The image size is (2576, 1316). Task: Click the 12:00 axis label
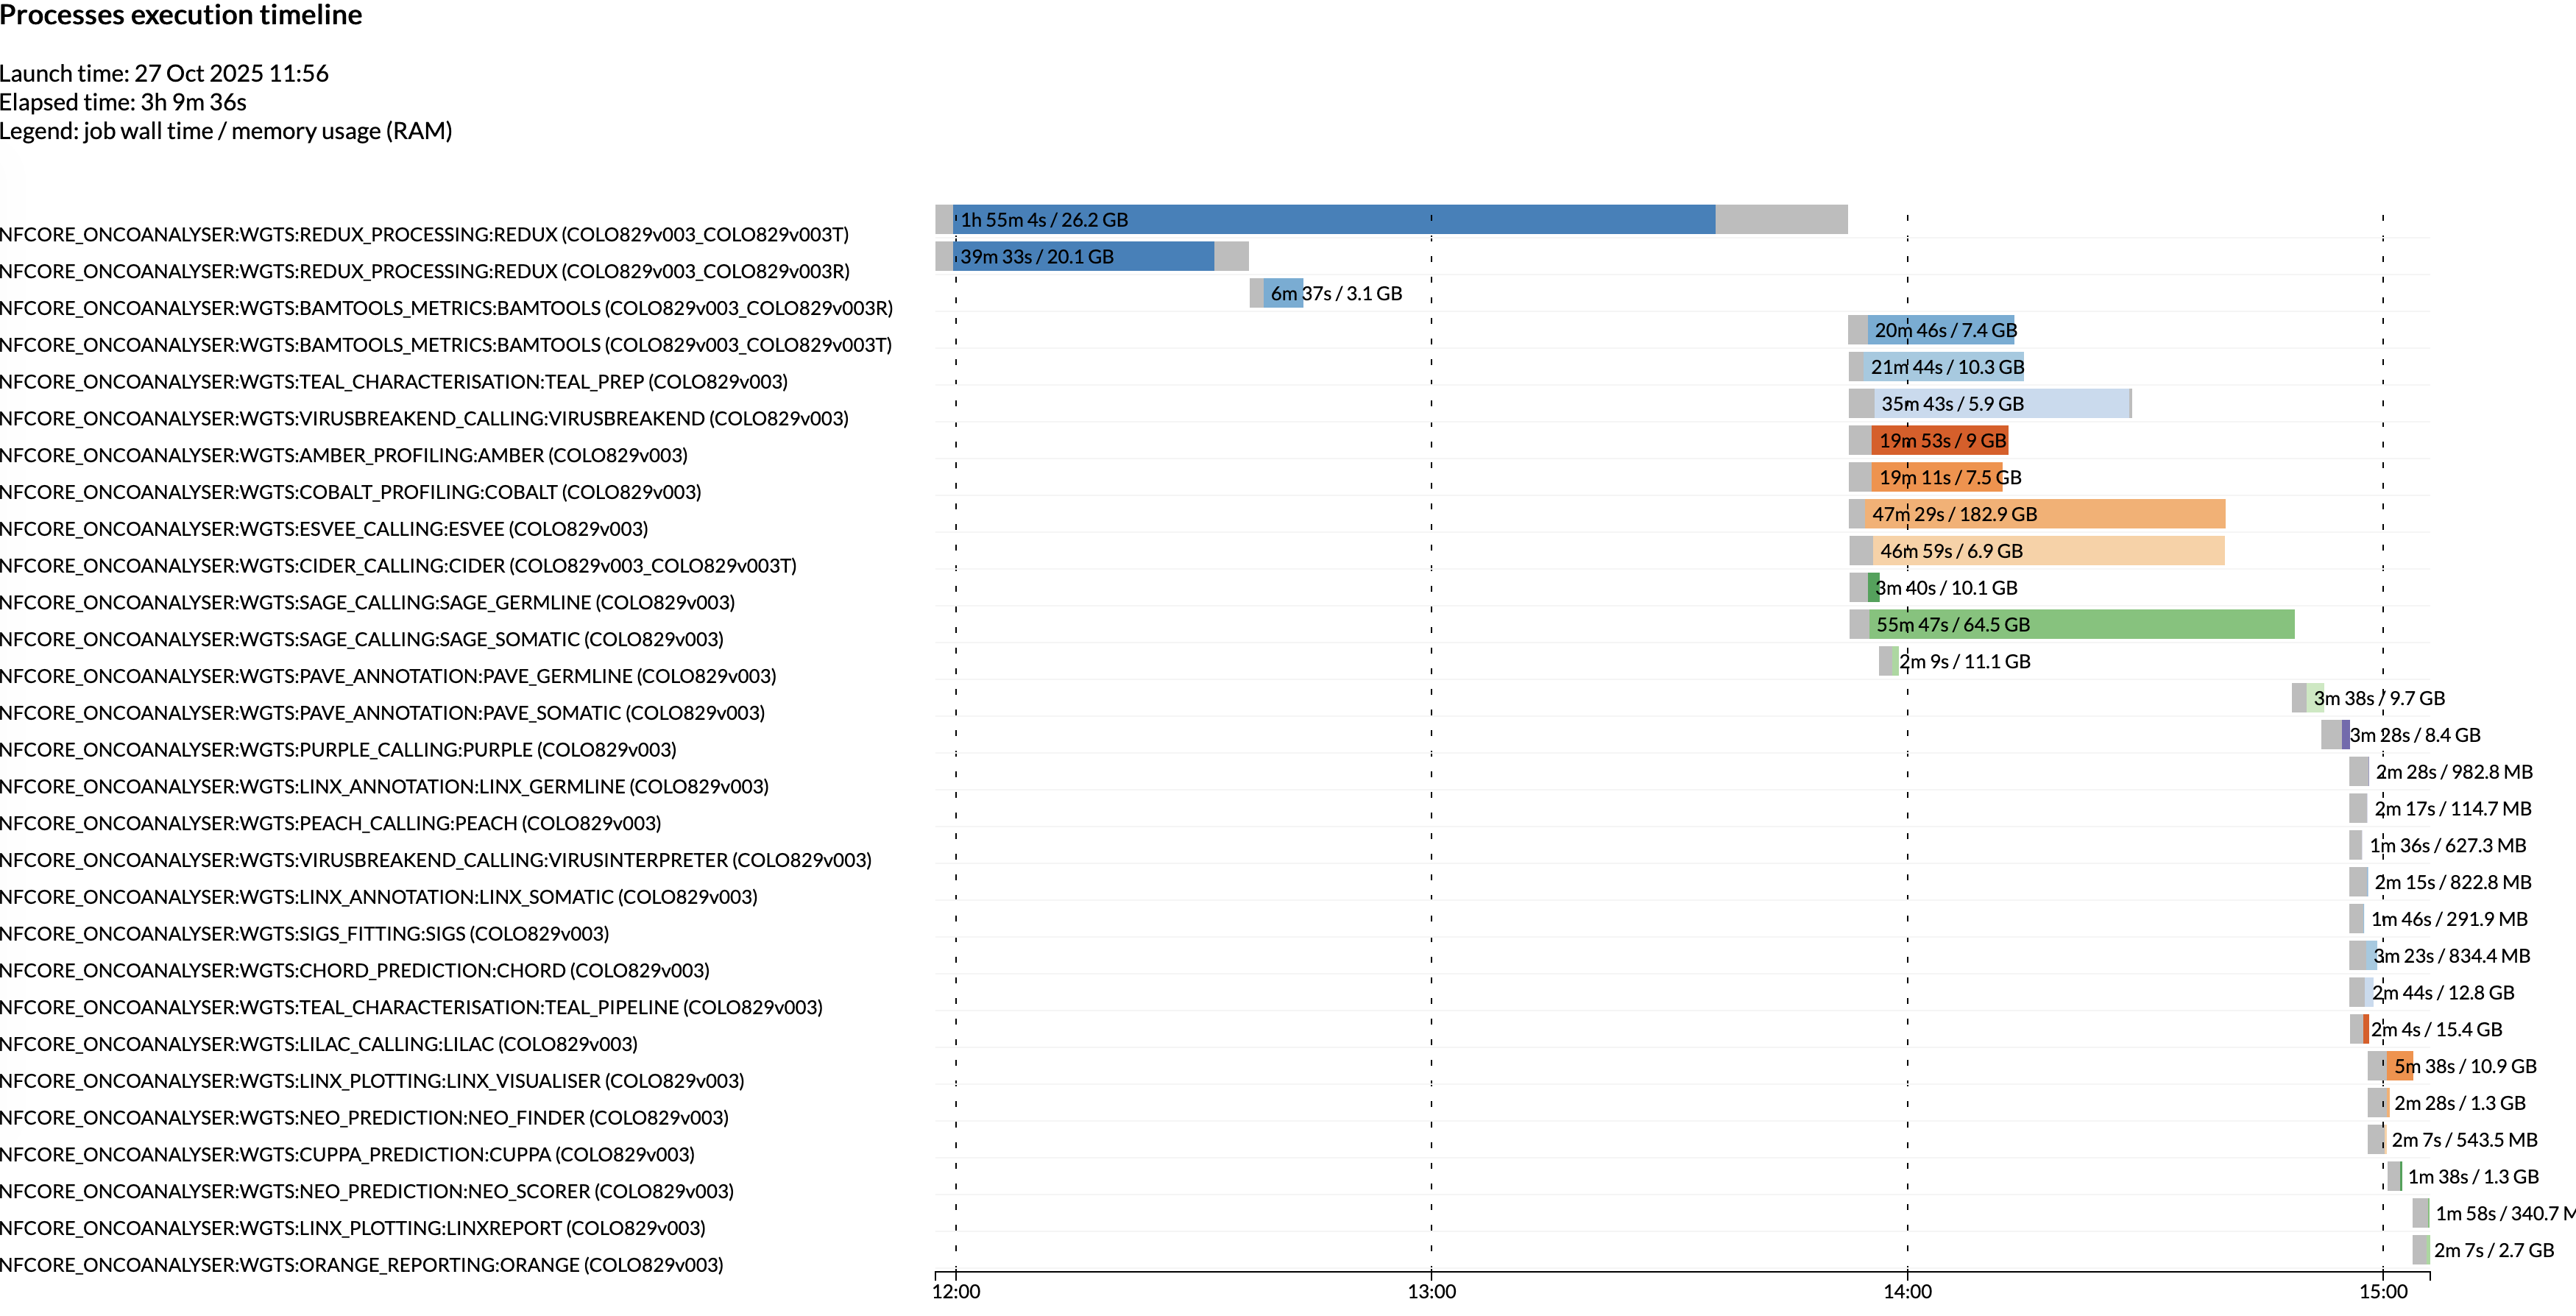tap(956, 1291)
